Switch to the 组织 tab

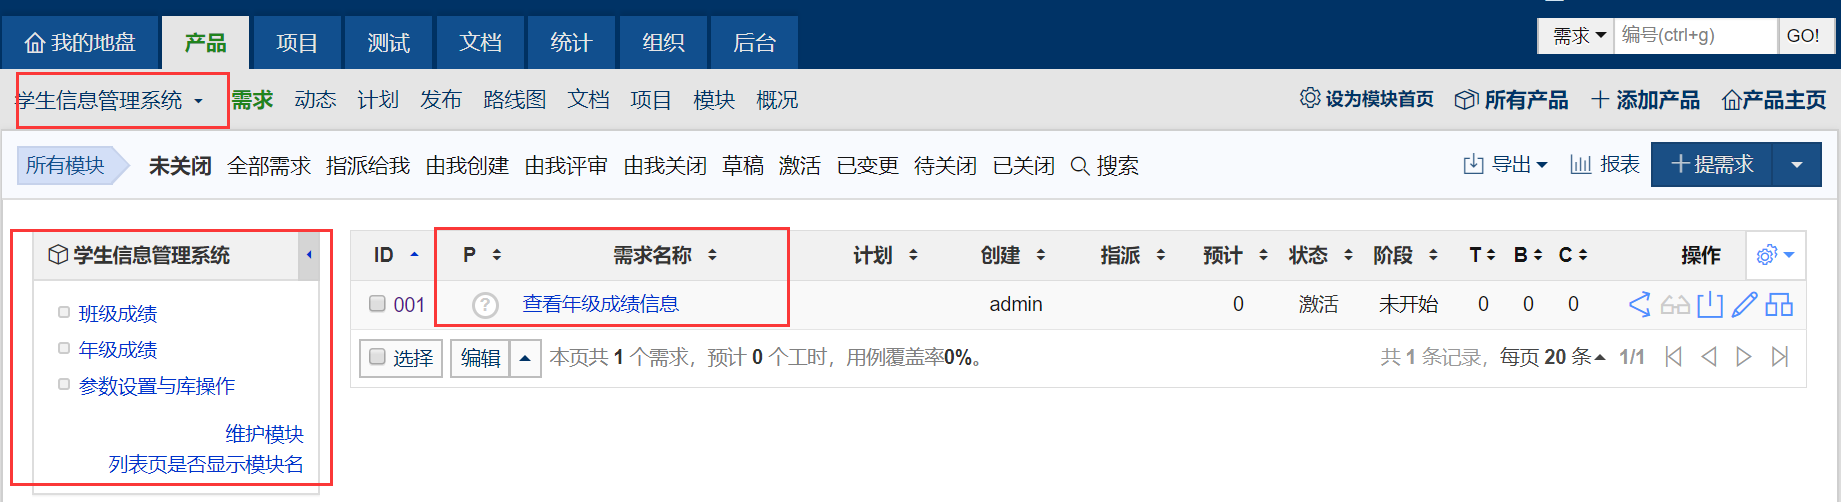(x=663, y=43)
